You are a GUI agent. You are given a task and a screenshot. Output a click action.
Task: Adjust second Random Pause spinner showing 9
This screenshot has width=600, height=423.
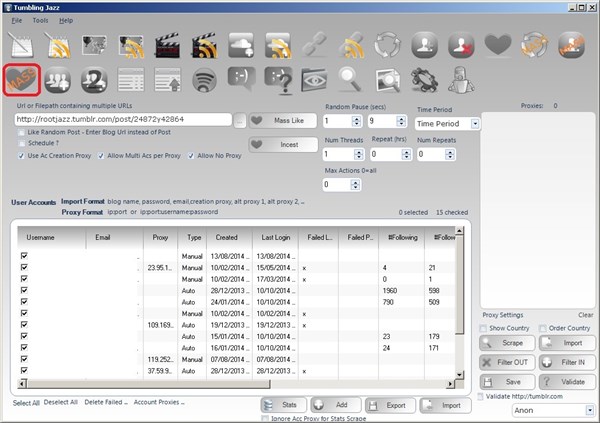[x=401, y=121]
